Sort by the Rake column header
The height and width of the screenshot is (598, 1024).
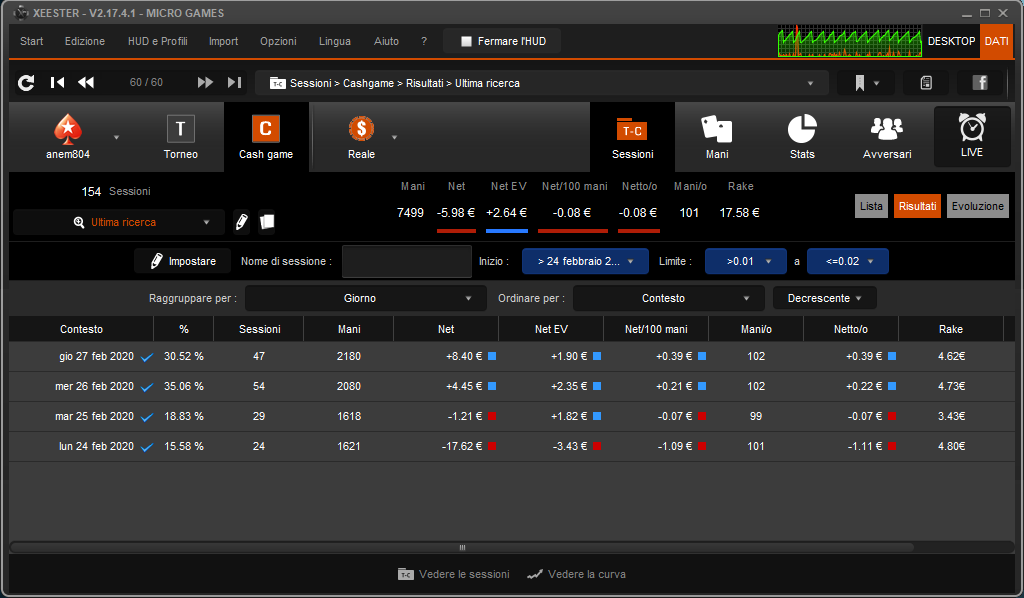(951, 329)
